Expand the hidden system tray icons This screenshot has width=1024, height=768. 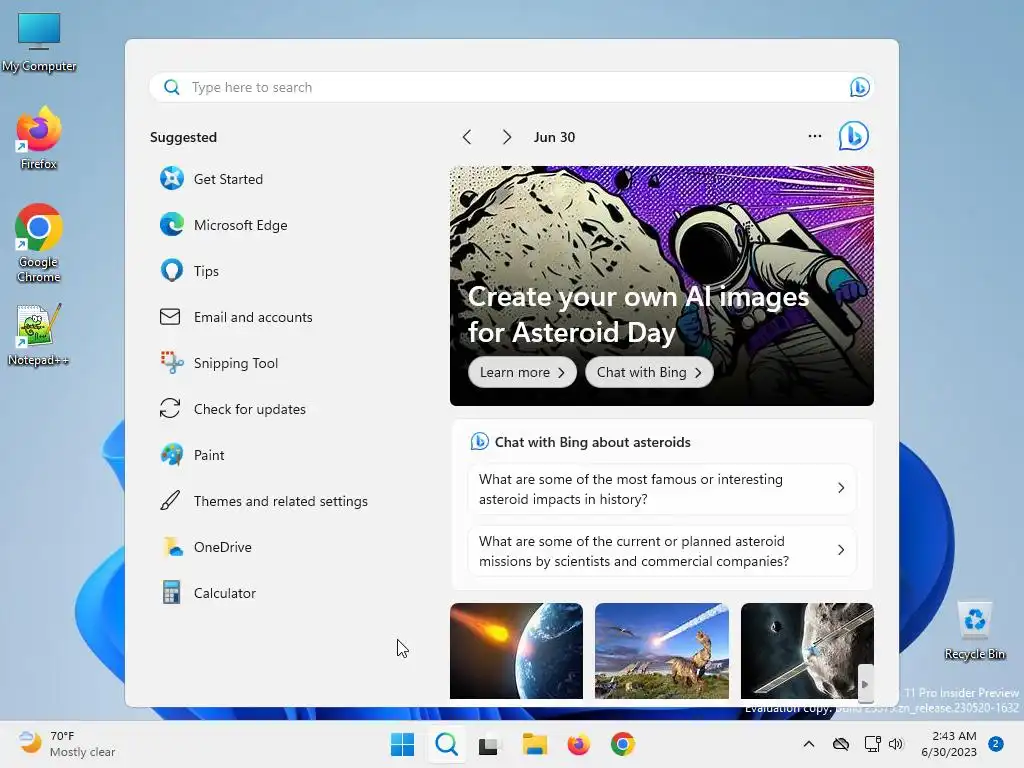(x=808, y=744)
